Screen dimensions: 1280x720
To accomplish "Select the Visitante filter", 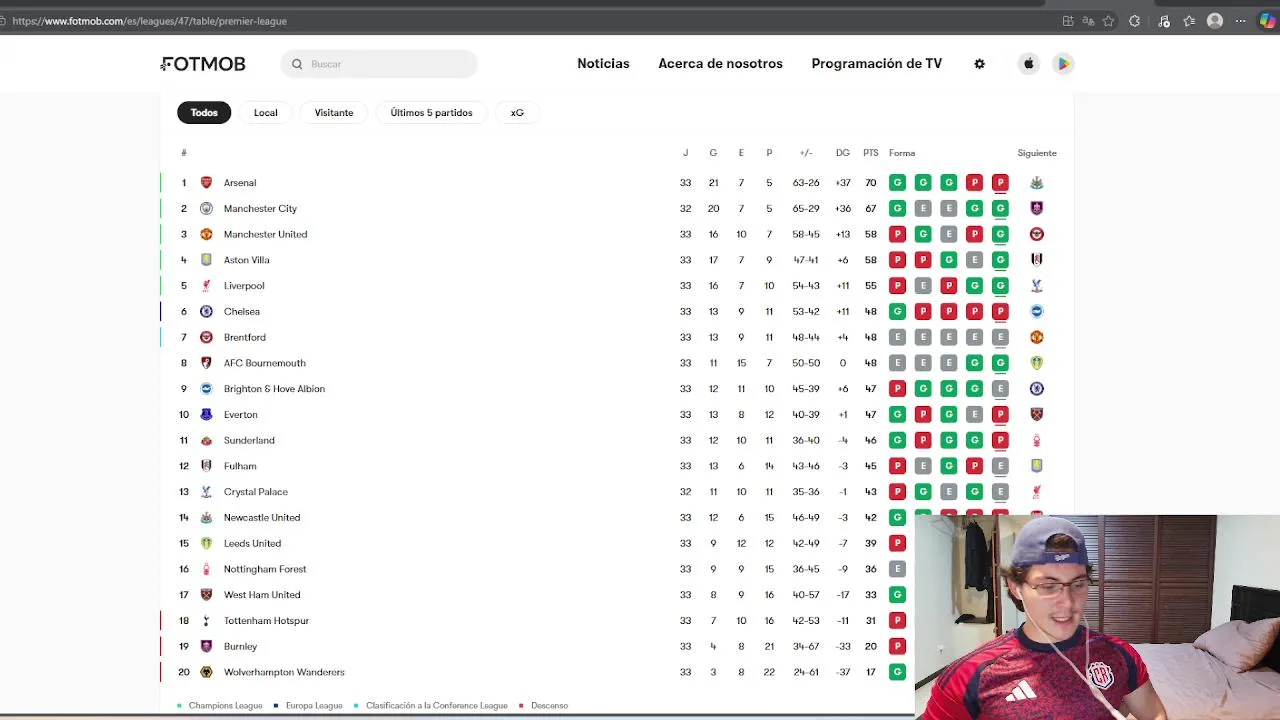I will point(334,113).
